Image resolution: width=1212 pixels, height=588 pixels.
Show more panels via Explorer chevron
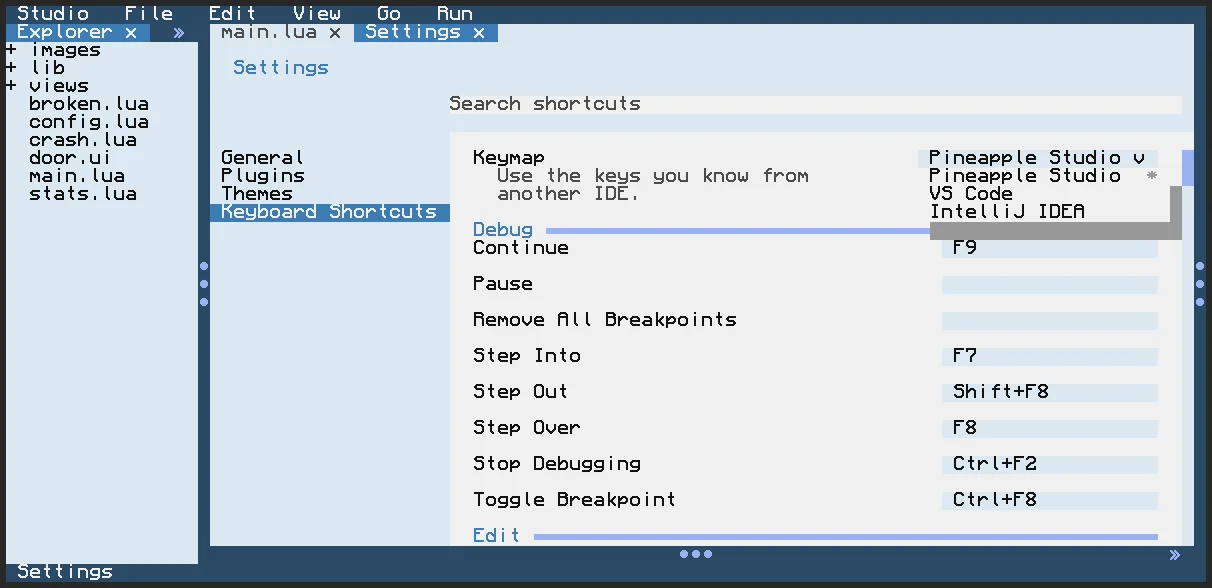[179, 33]
